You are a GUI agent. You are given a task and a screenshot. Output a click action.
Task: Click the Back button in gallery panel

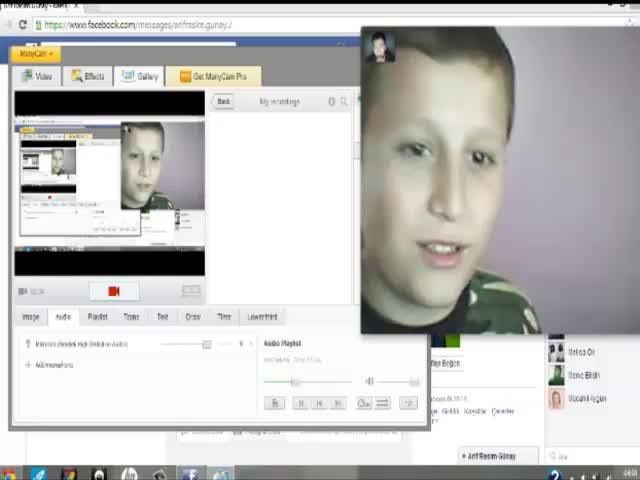[x=223, y=101]
